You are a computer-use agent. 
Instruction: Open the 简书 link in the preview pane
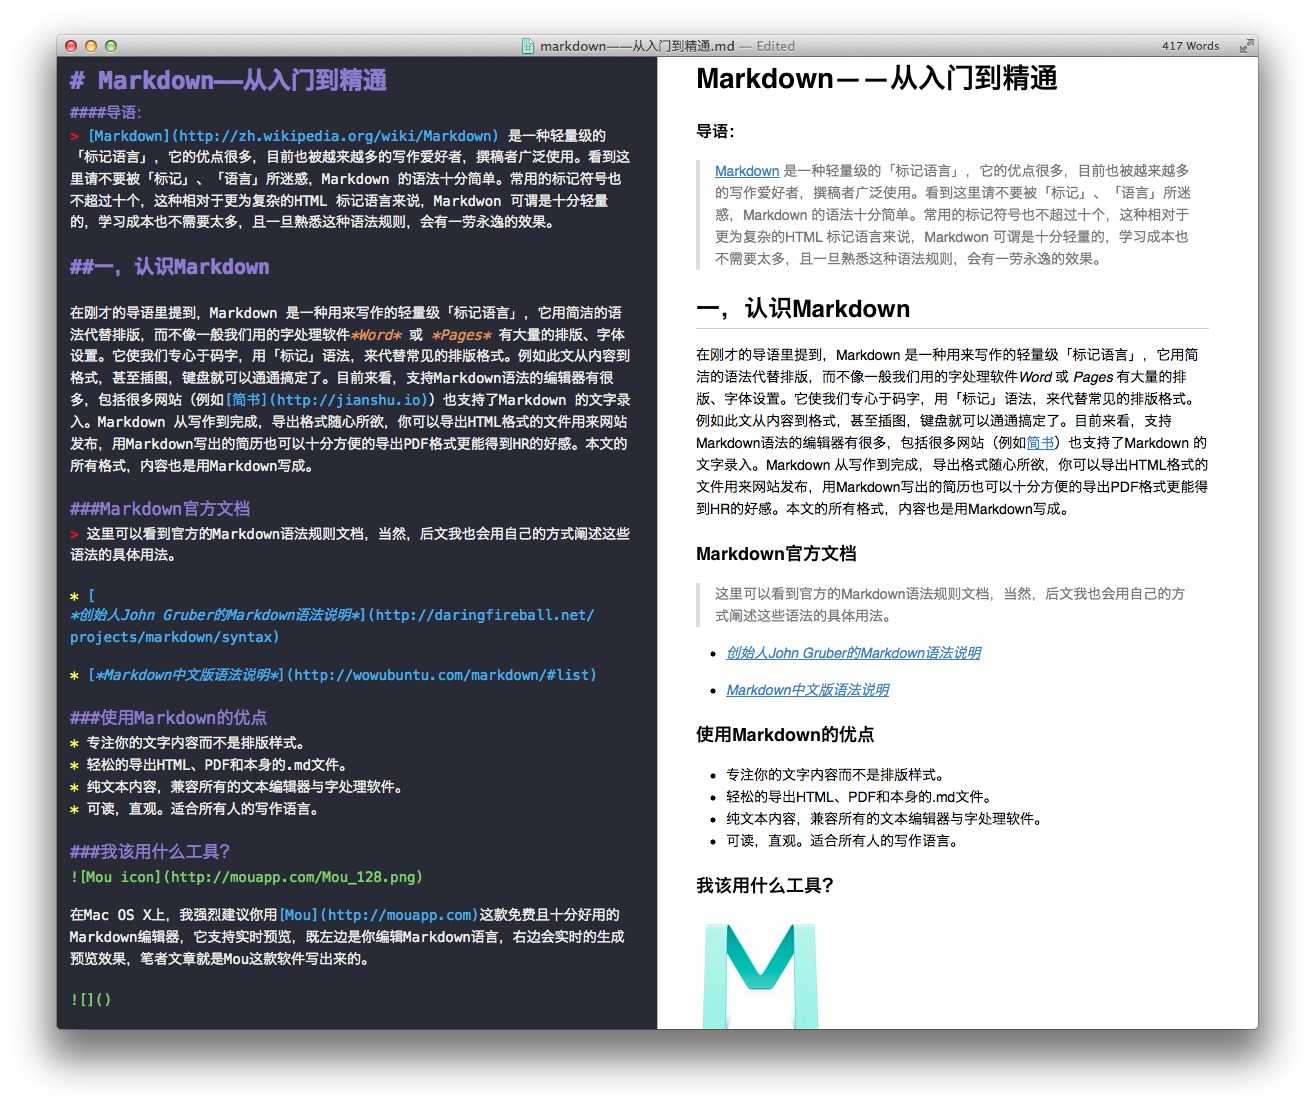click(x=1039, y=442)
